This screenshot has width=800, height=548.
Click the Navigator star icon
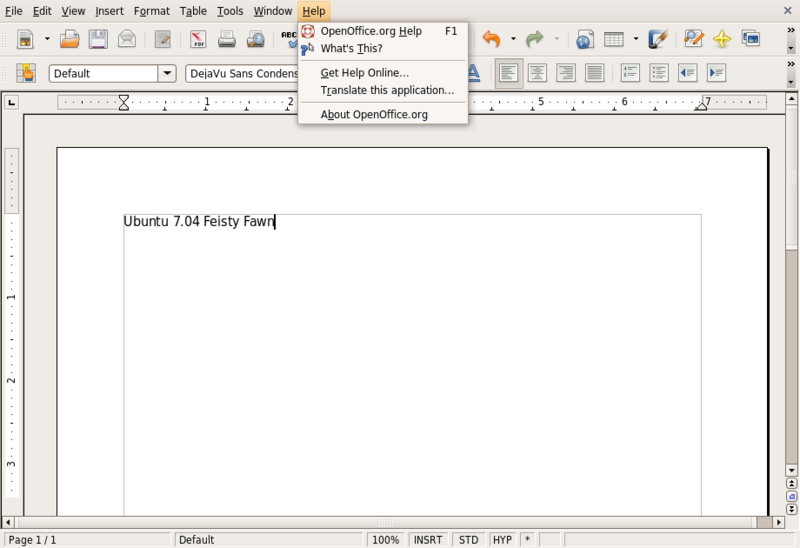[722, 39]
